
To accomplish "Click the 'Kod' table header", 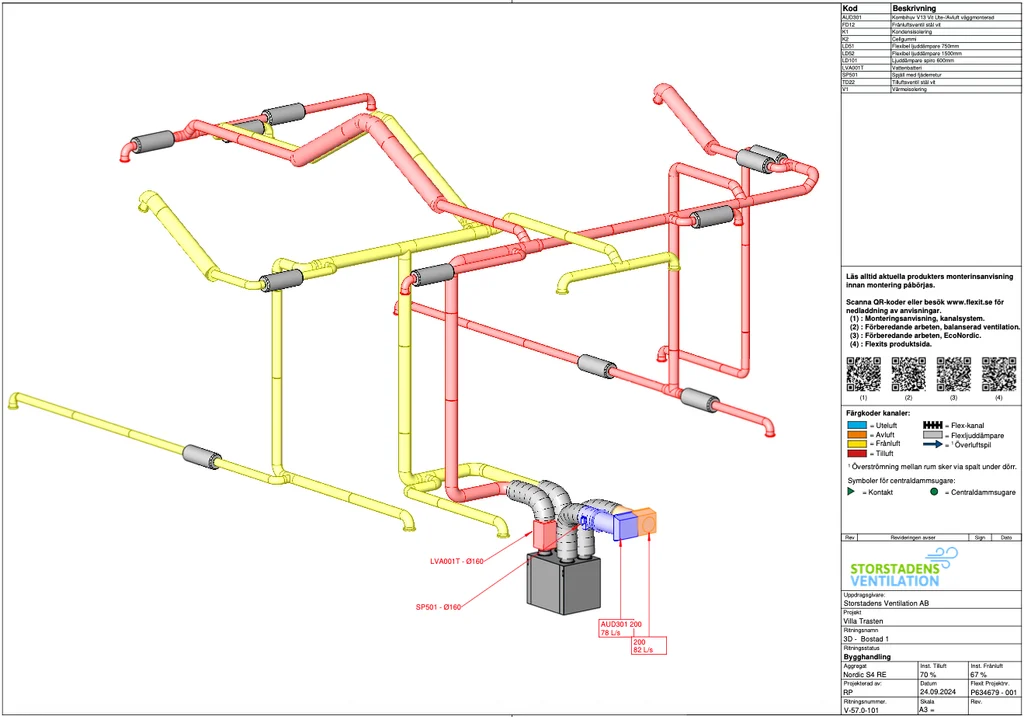I will (x=850, y=8).
